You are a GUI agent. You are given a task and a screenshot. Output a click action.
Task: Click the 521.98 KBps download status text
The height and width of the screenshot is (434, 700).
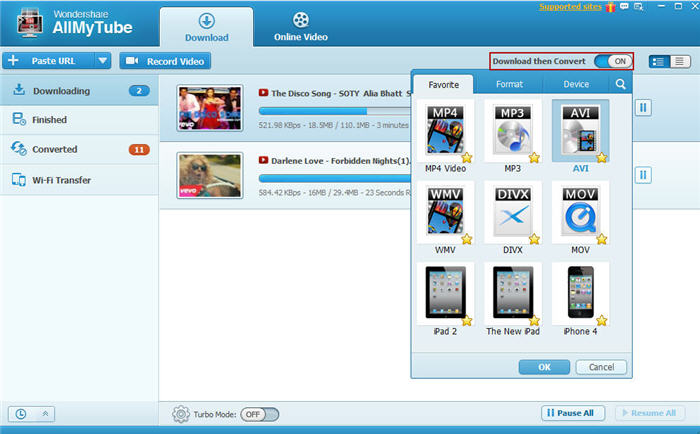(334, 125)
